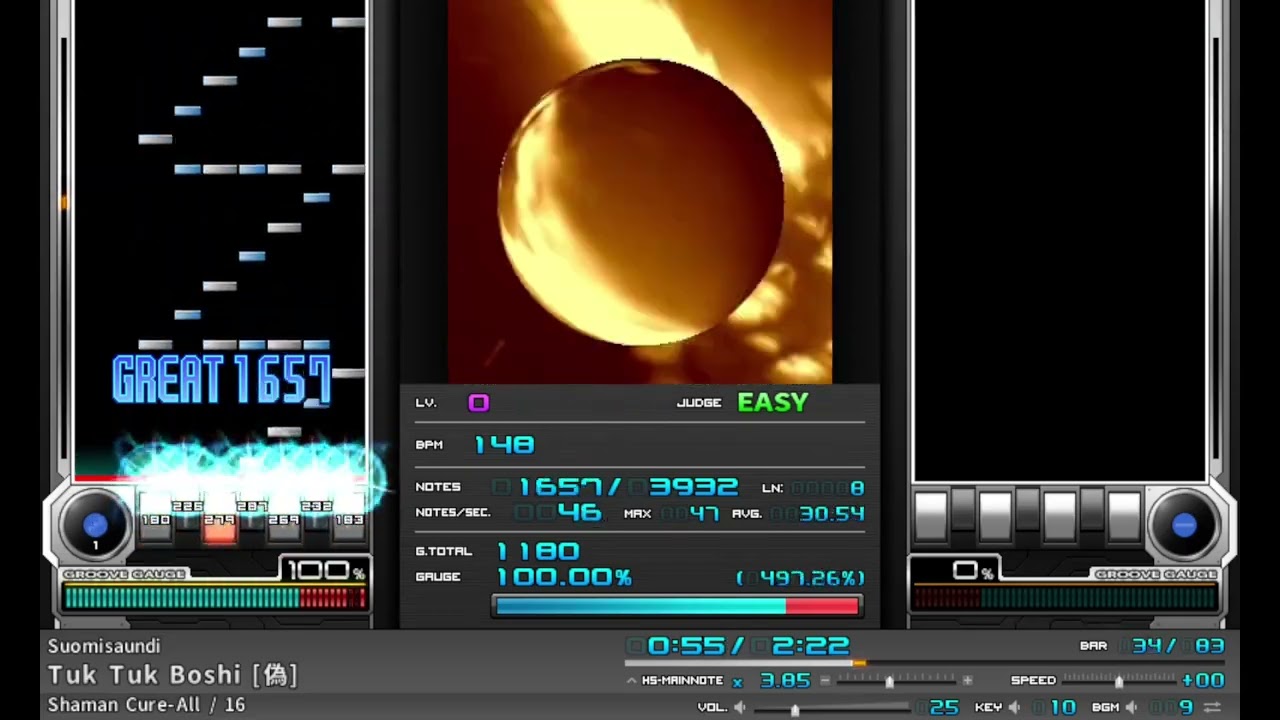Increase hi-speed with the plus button
This screenshot has width=1280, height=720.
coord(967,680)
